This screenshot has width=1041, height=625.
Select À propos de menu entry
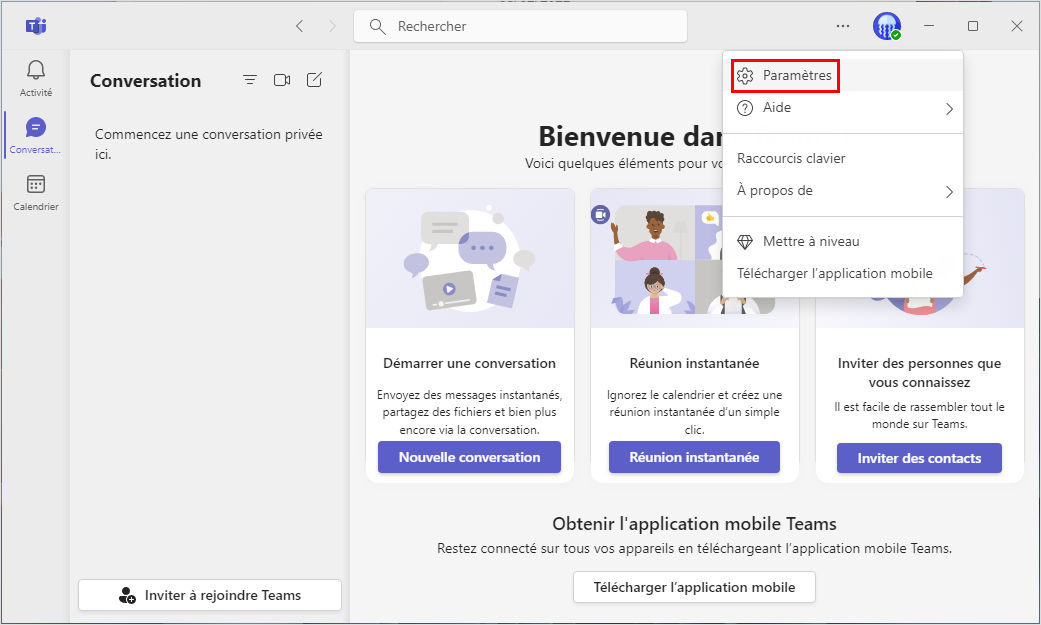point(842,191)
